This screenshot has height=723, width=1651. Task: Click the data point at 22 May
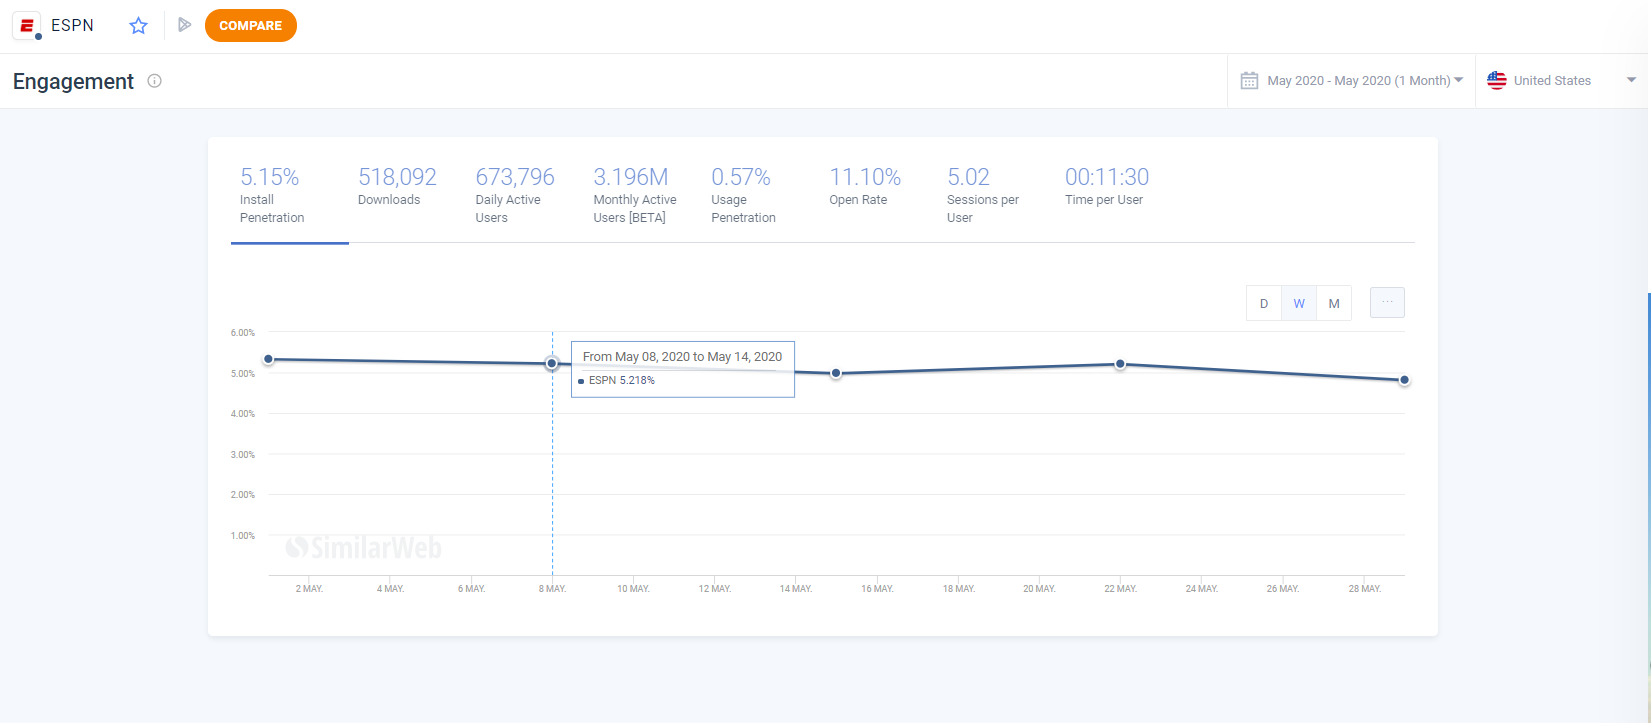1120,364
